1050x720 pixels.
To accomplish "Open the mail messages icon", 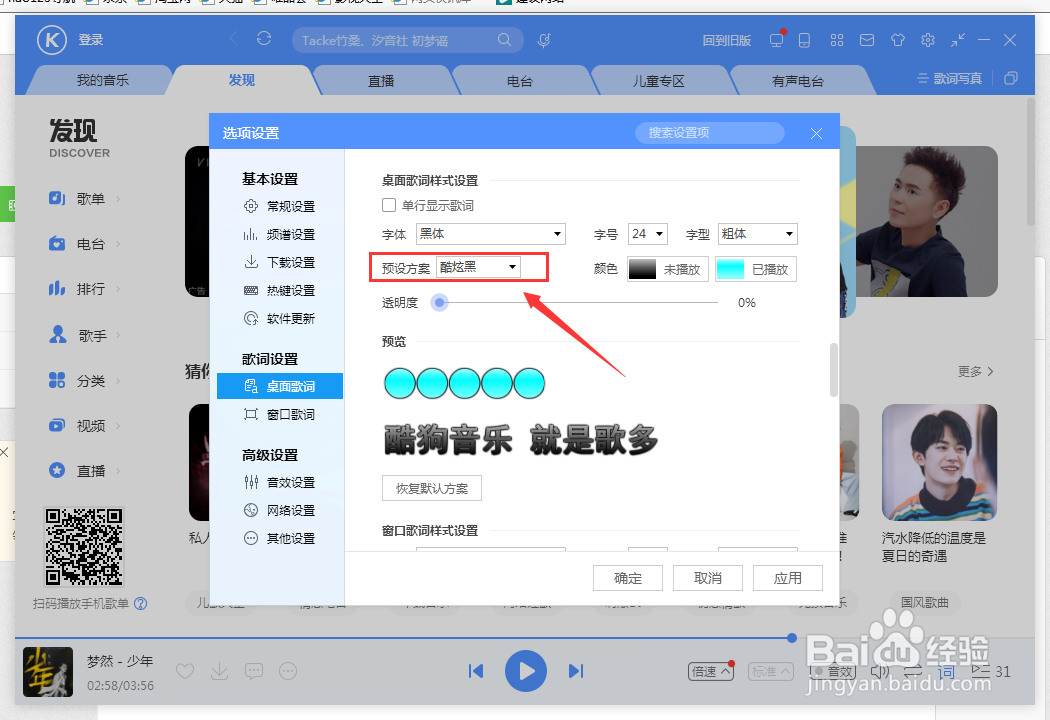I will click(867, 40).
